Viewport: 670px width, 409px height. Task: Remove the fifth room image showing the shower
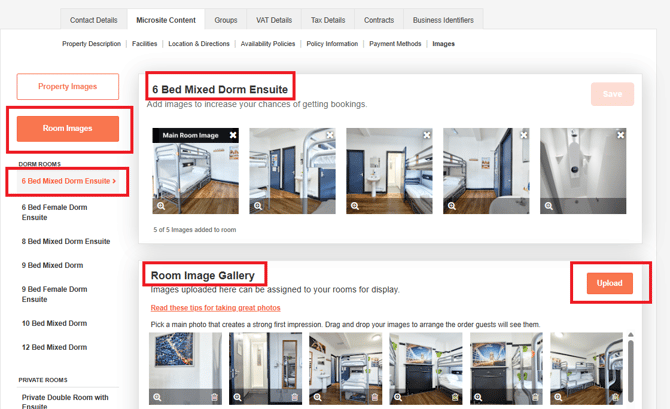(x=621, y=134)
